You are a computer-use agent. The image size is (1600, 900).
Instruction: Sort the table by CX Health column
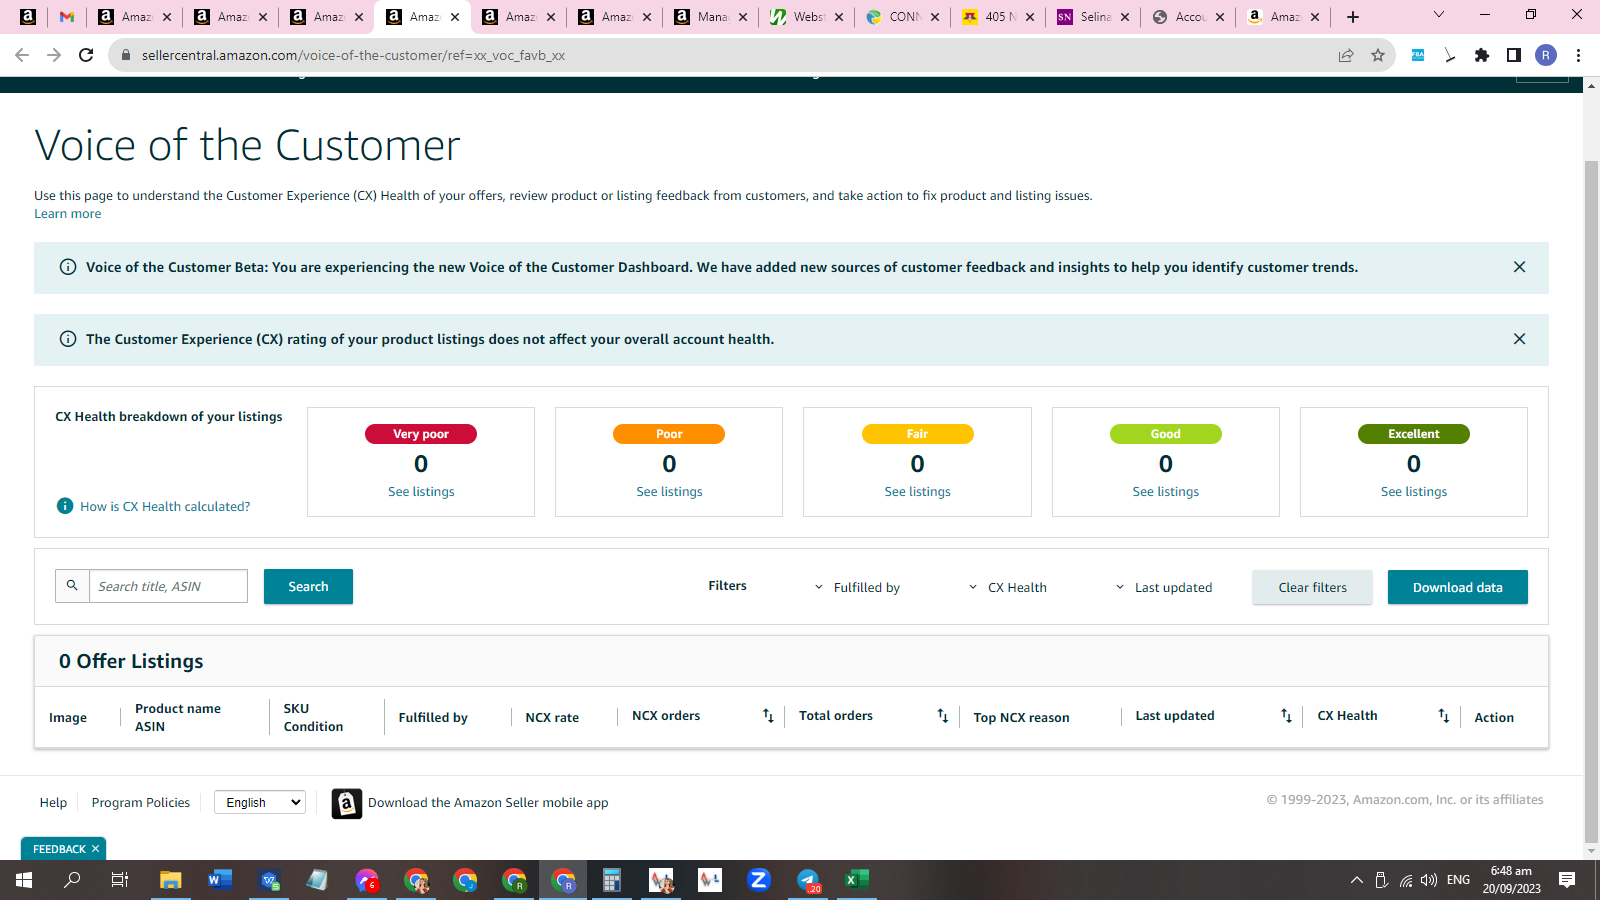click(1443, 716)
